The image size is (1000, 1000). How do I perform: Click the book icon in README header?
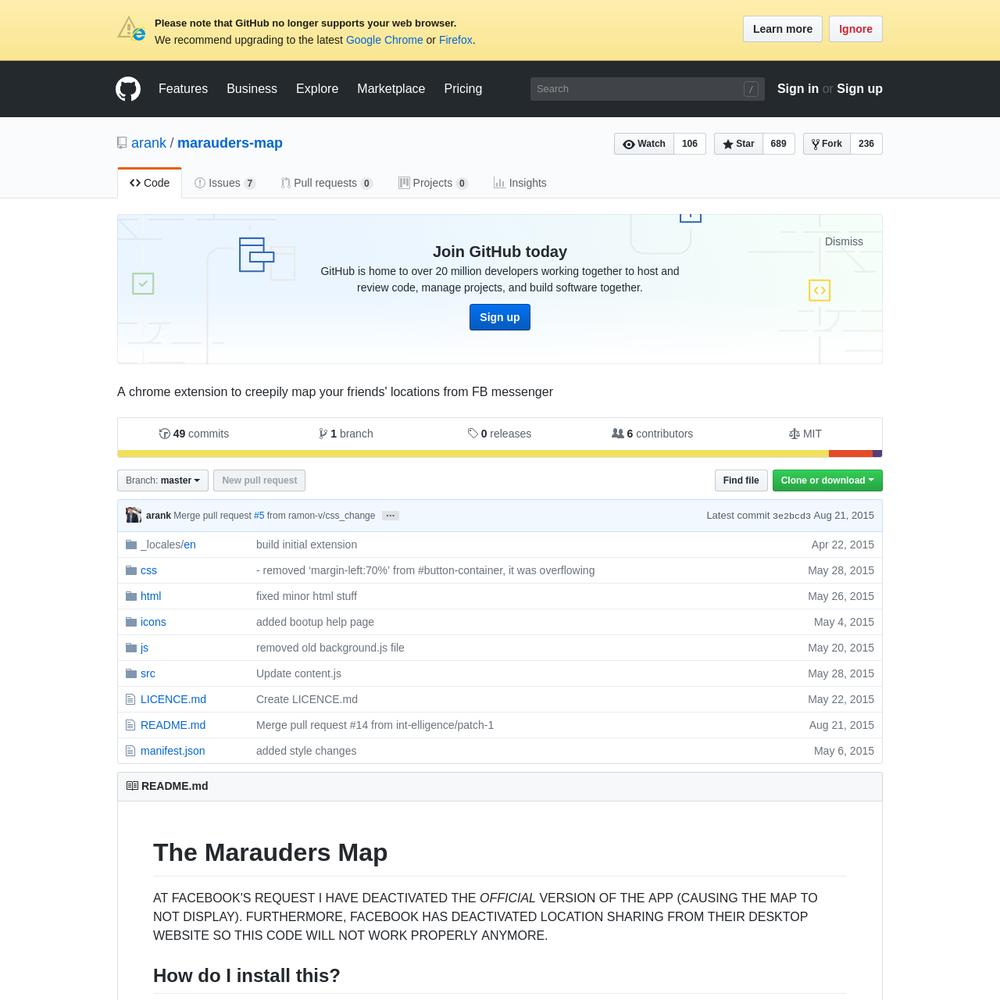coord(132,786)
